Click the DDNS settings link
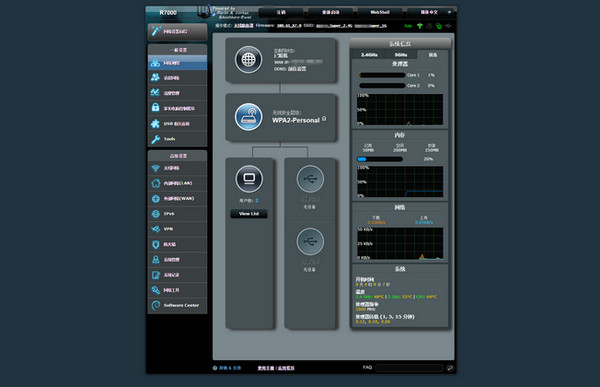Viewport: 600px width, 387px height. pyautogui.click(x=297, y=69)
